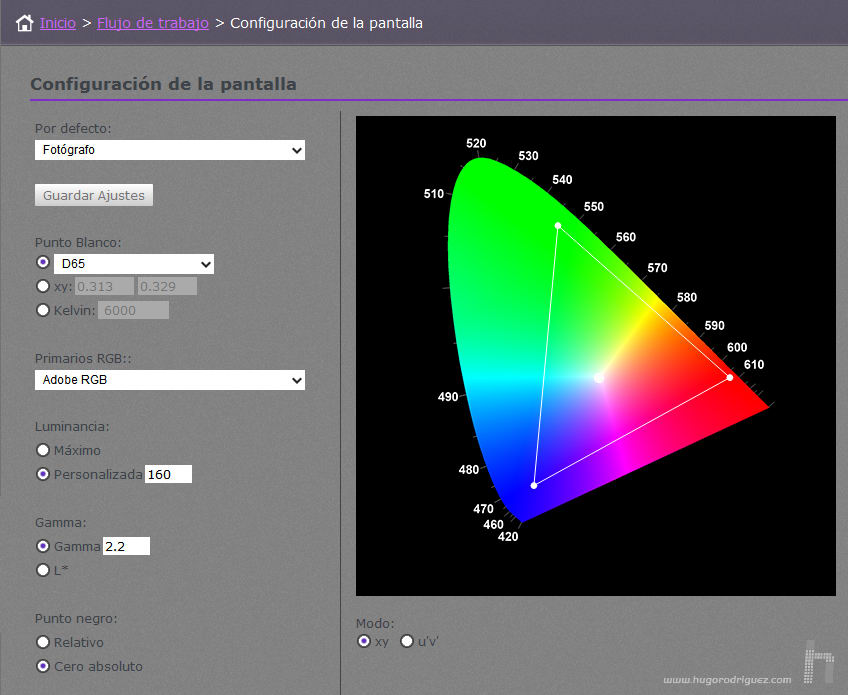This screenshot has height=695, width=848.
Task: Click the gamma value field 2.2
Action: pos(126,546)
